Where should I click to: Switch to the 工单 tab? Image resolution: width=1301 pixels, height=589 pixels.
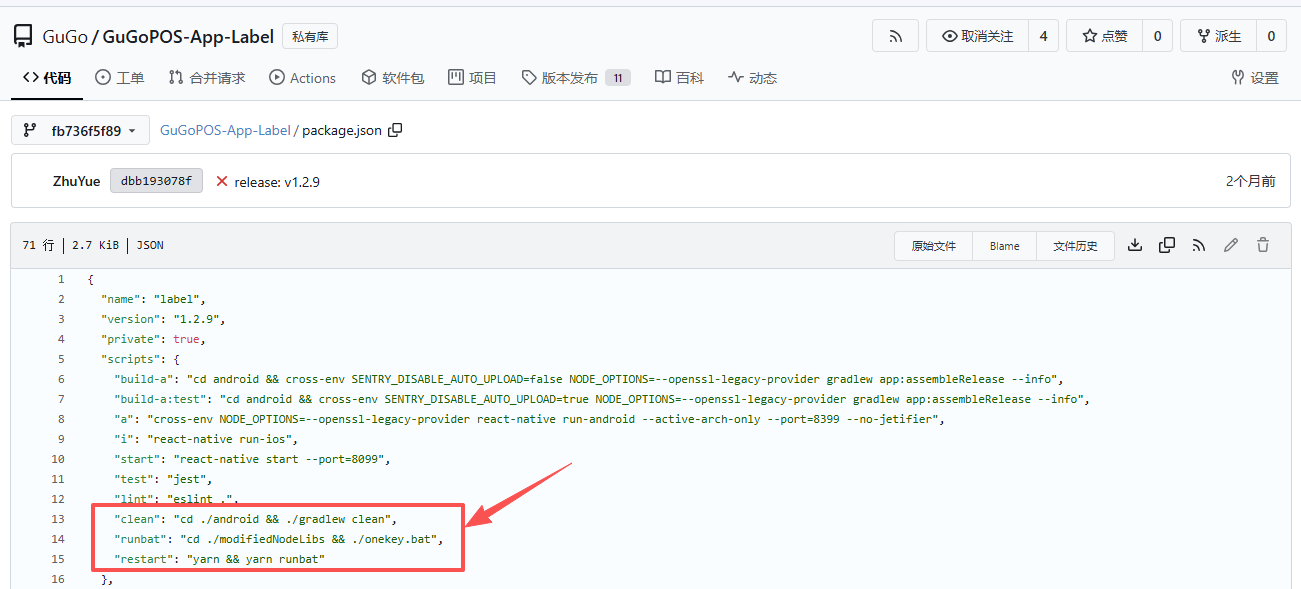tap(119, 78)
